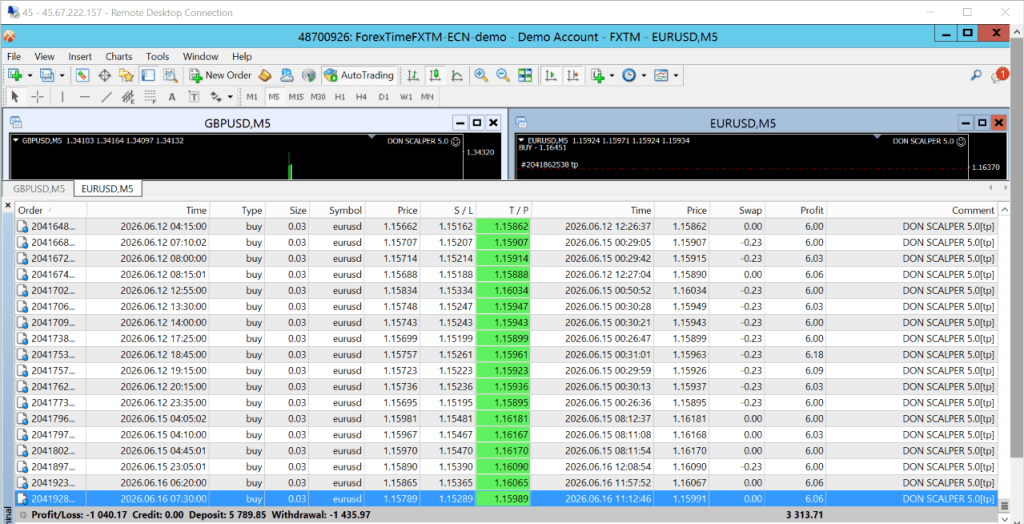The height and width of the screenshot is (524, 1024).
Task: Click the VPS globe icon
Action: click(x=310, y=76)
